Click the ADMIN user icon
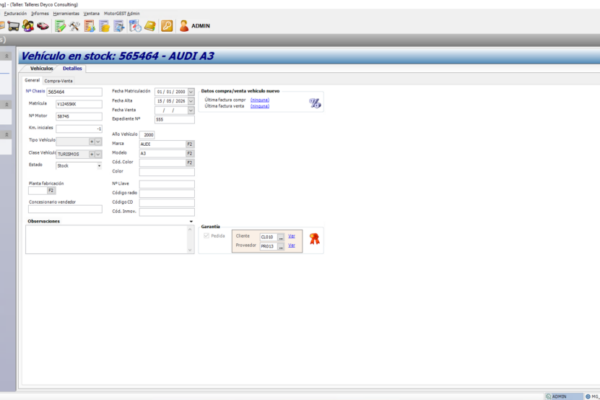 [x=184, y=26]
